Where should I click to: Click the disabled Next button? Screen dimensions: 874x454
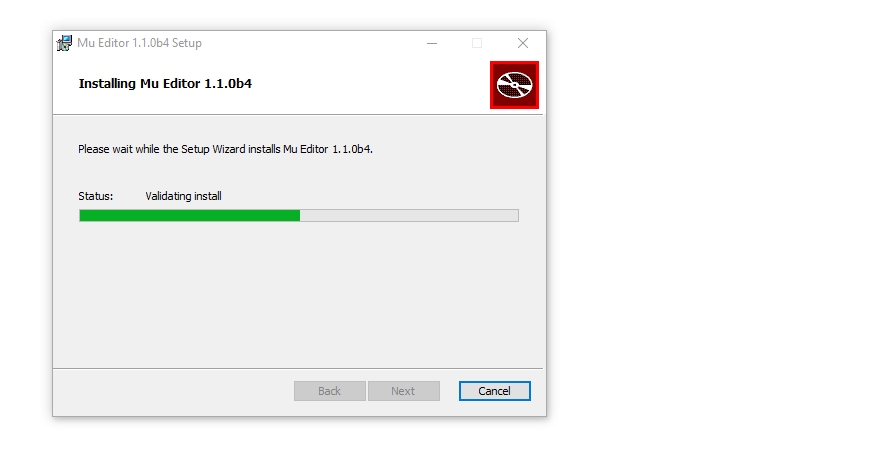coord(404,391)
